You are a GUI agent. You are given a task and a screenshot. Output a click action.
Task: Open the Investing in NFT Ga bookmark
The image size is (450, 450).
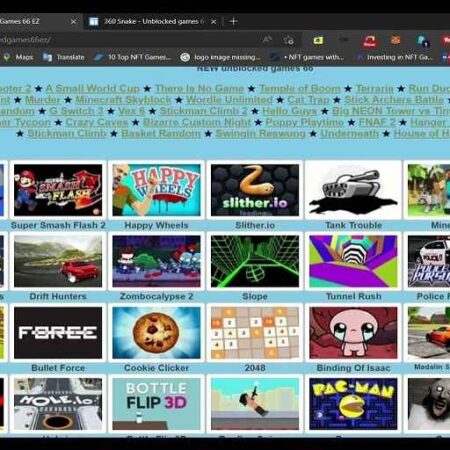394,57
